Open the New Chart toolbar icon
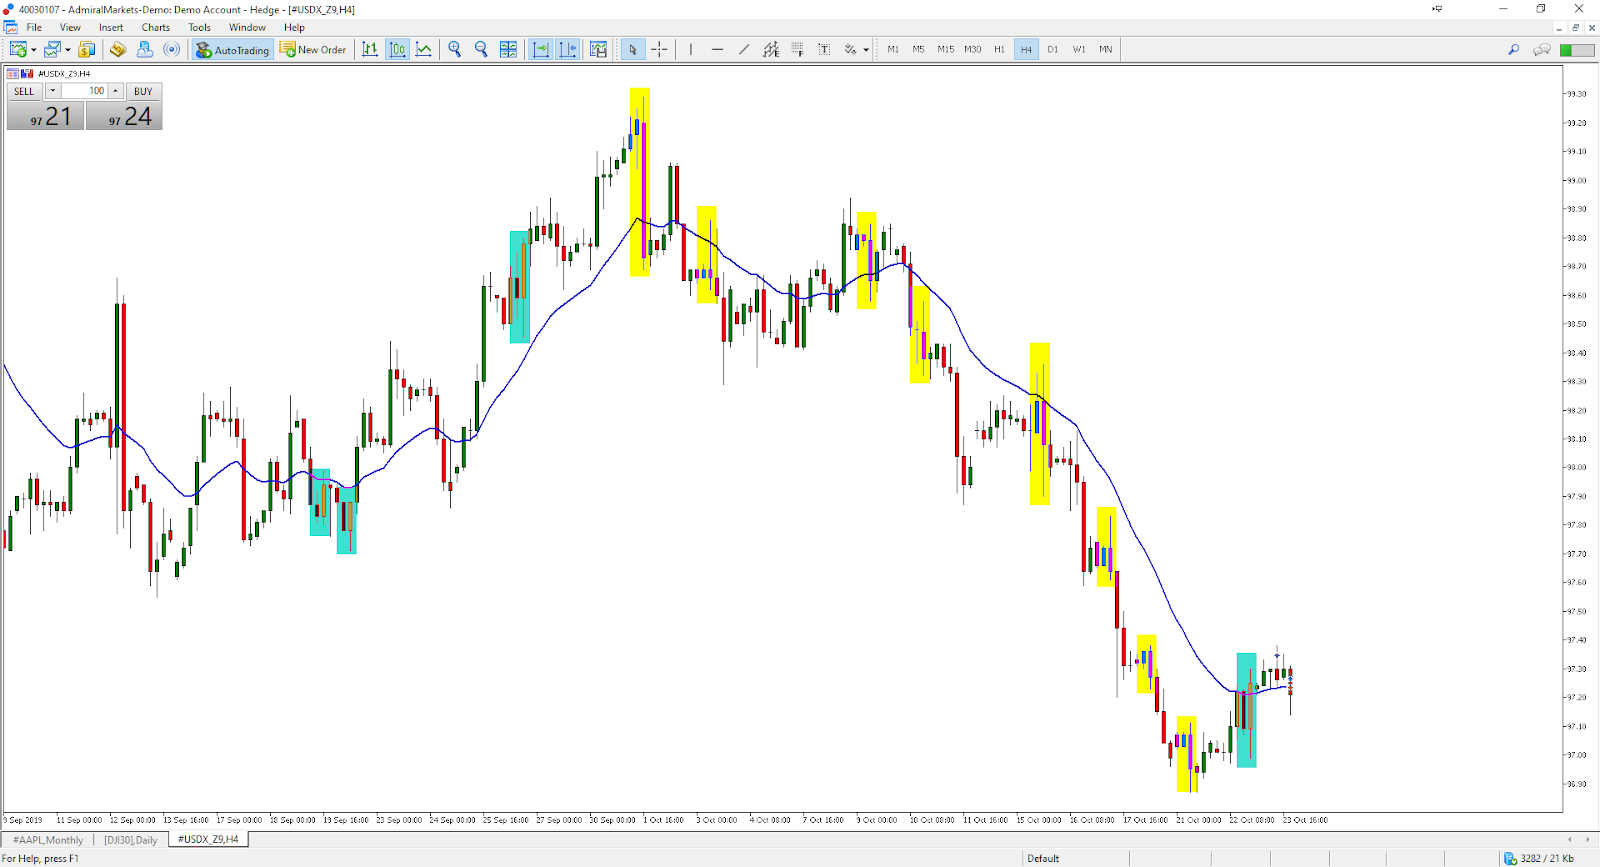The image size is (1600, 867). pyautogui.click(x=18, y=49)
